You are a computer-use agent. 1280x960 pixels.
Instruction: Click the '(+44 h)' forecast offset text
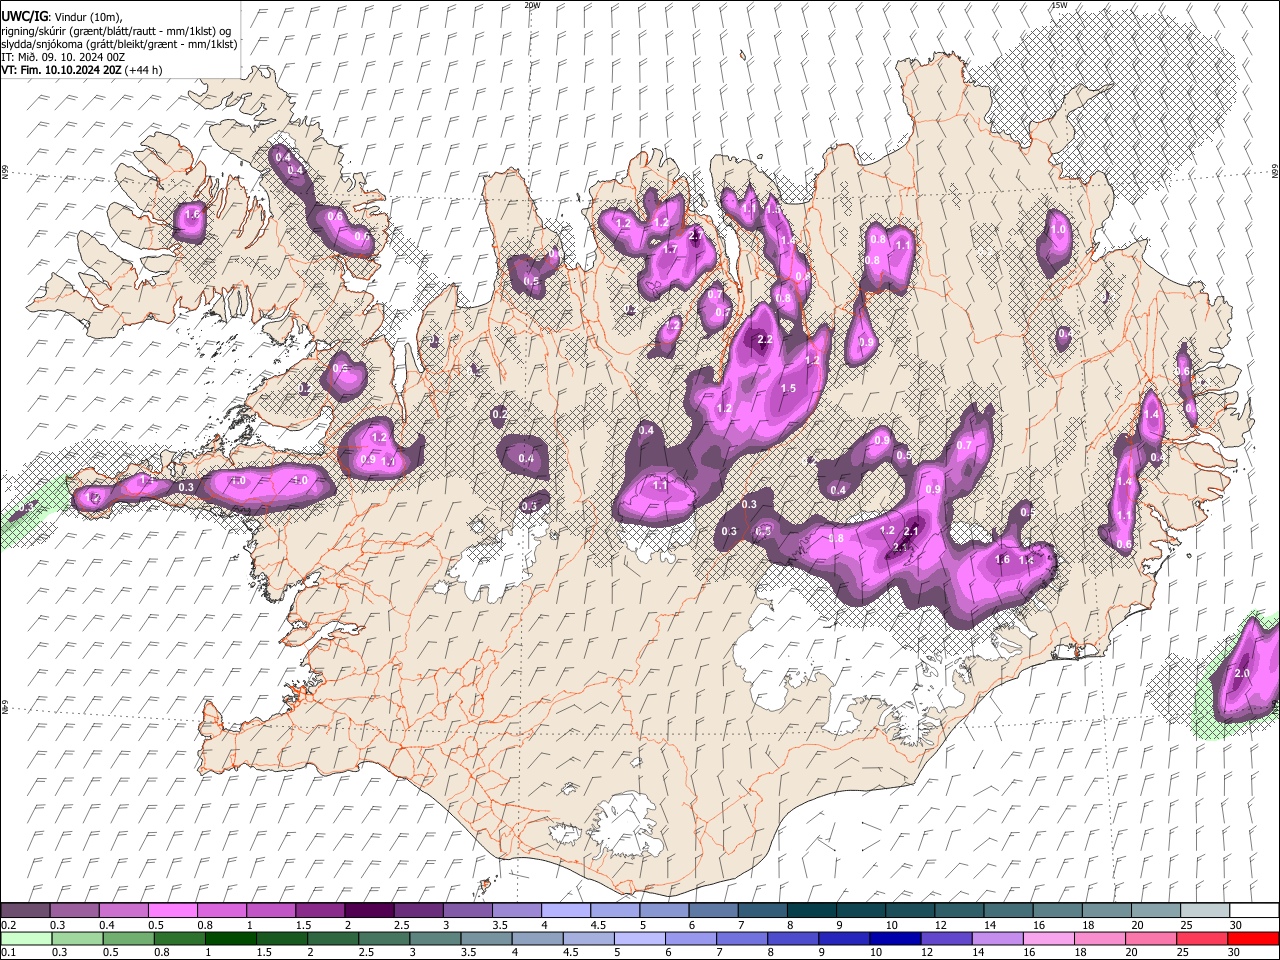click(x=144, y=70)
